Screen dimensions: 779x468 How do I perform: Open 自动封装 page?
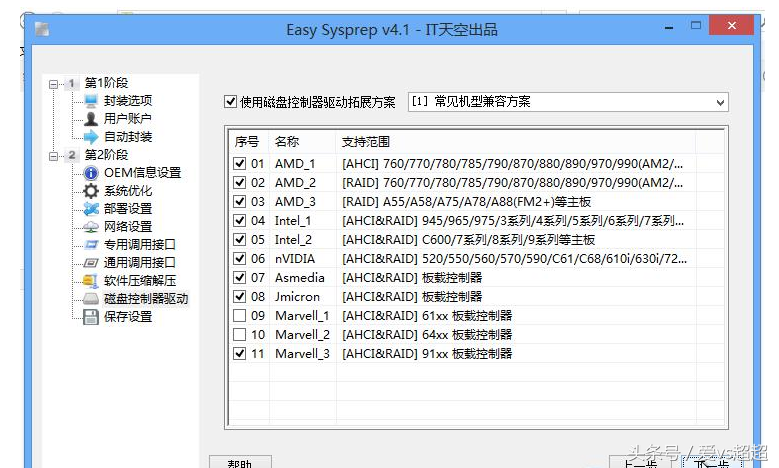point(128,137)
